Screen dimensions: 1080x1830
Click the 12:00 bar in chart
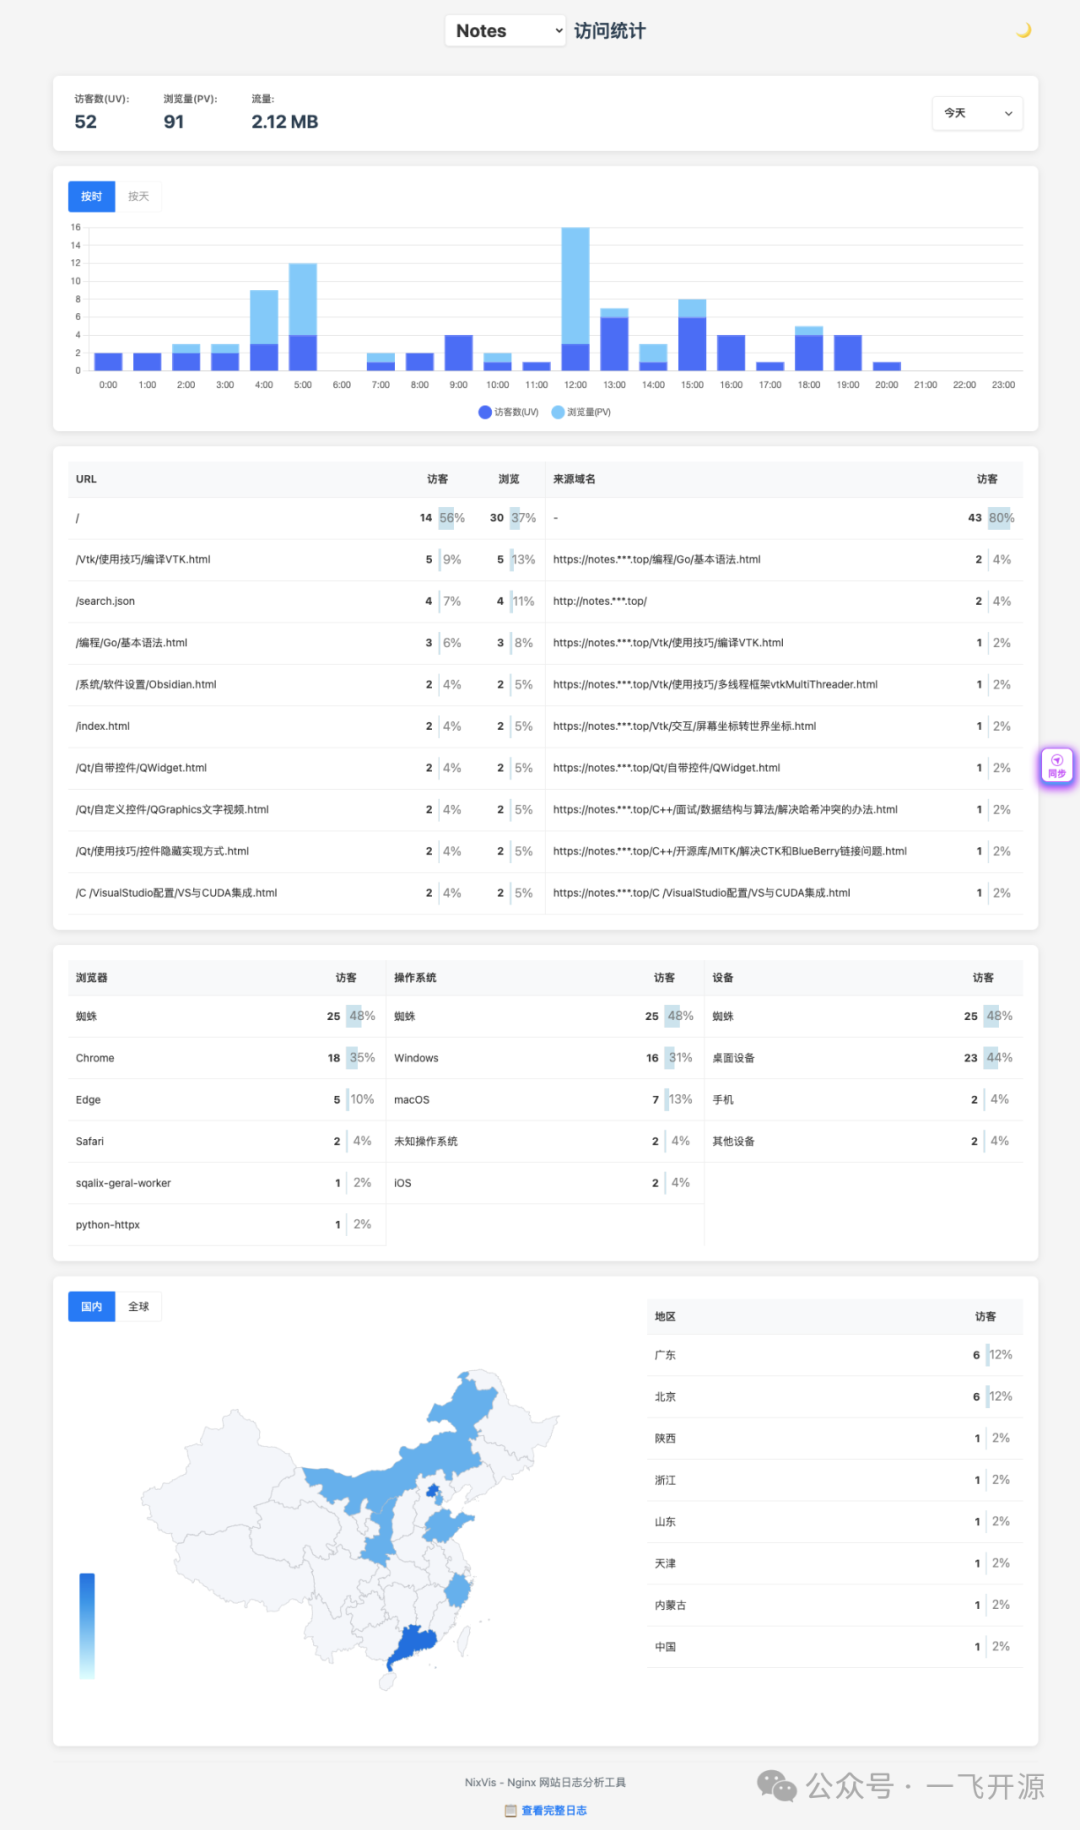[575, 299]
